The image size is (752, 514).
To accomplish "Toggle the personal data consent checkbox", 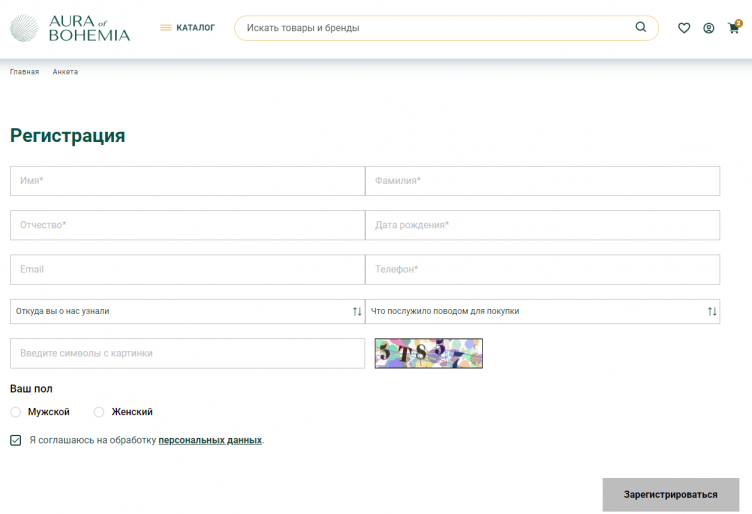I will [16, 440].
